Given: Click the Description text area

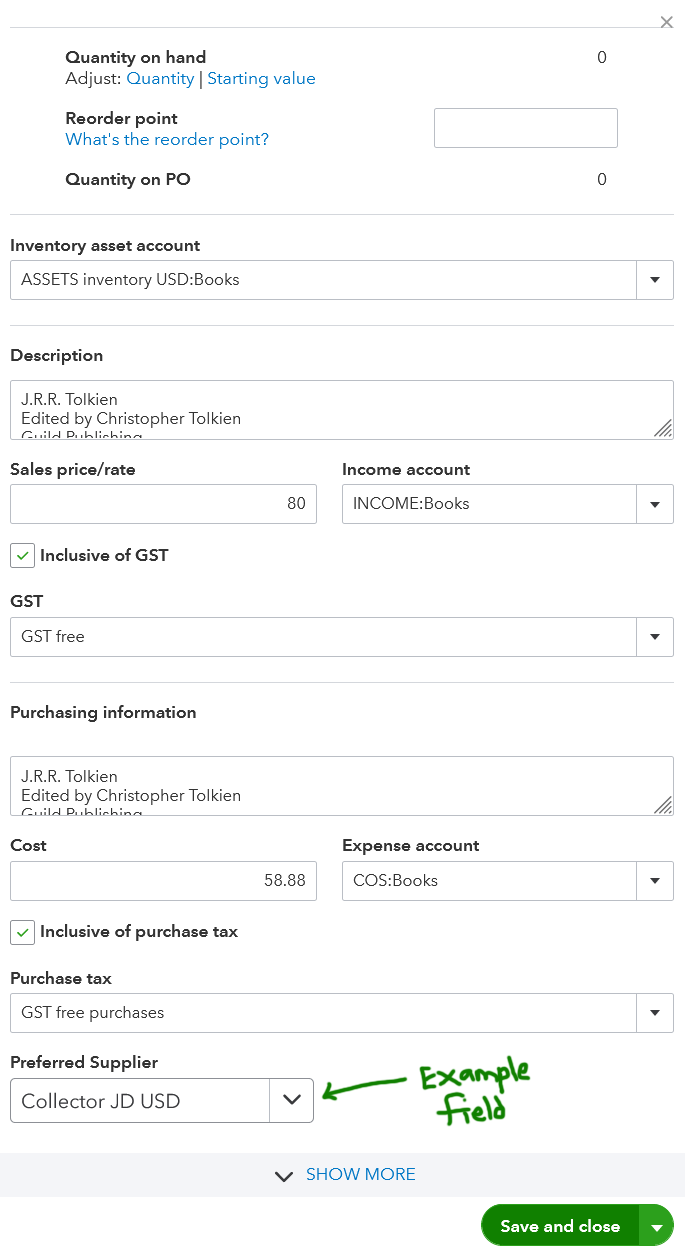Looking at the screenshot, I should point(340,409).
